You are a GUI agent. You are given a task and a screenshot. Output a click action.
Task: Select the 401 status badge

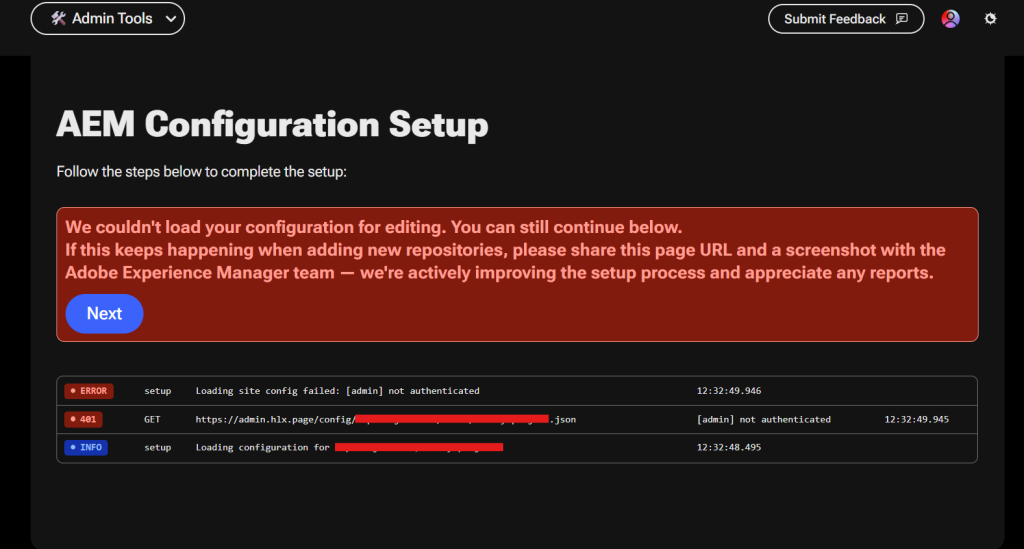pyautogui.click(x=83, y=419)
